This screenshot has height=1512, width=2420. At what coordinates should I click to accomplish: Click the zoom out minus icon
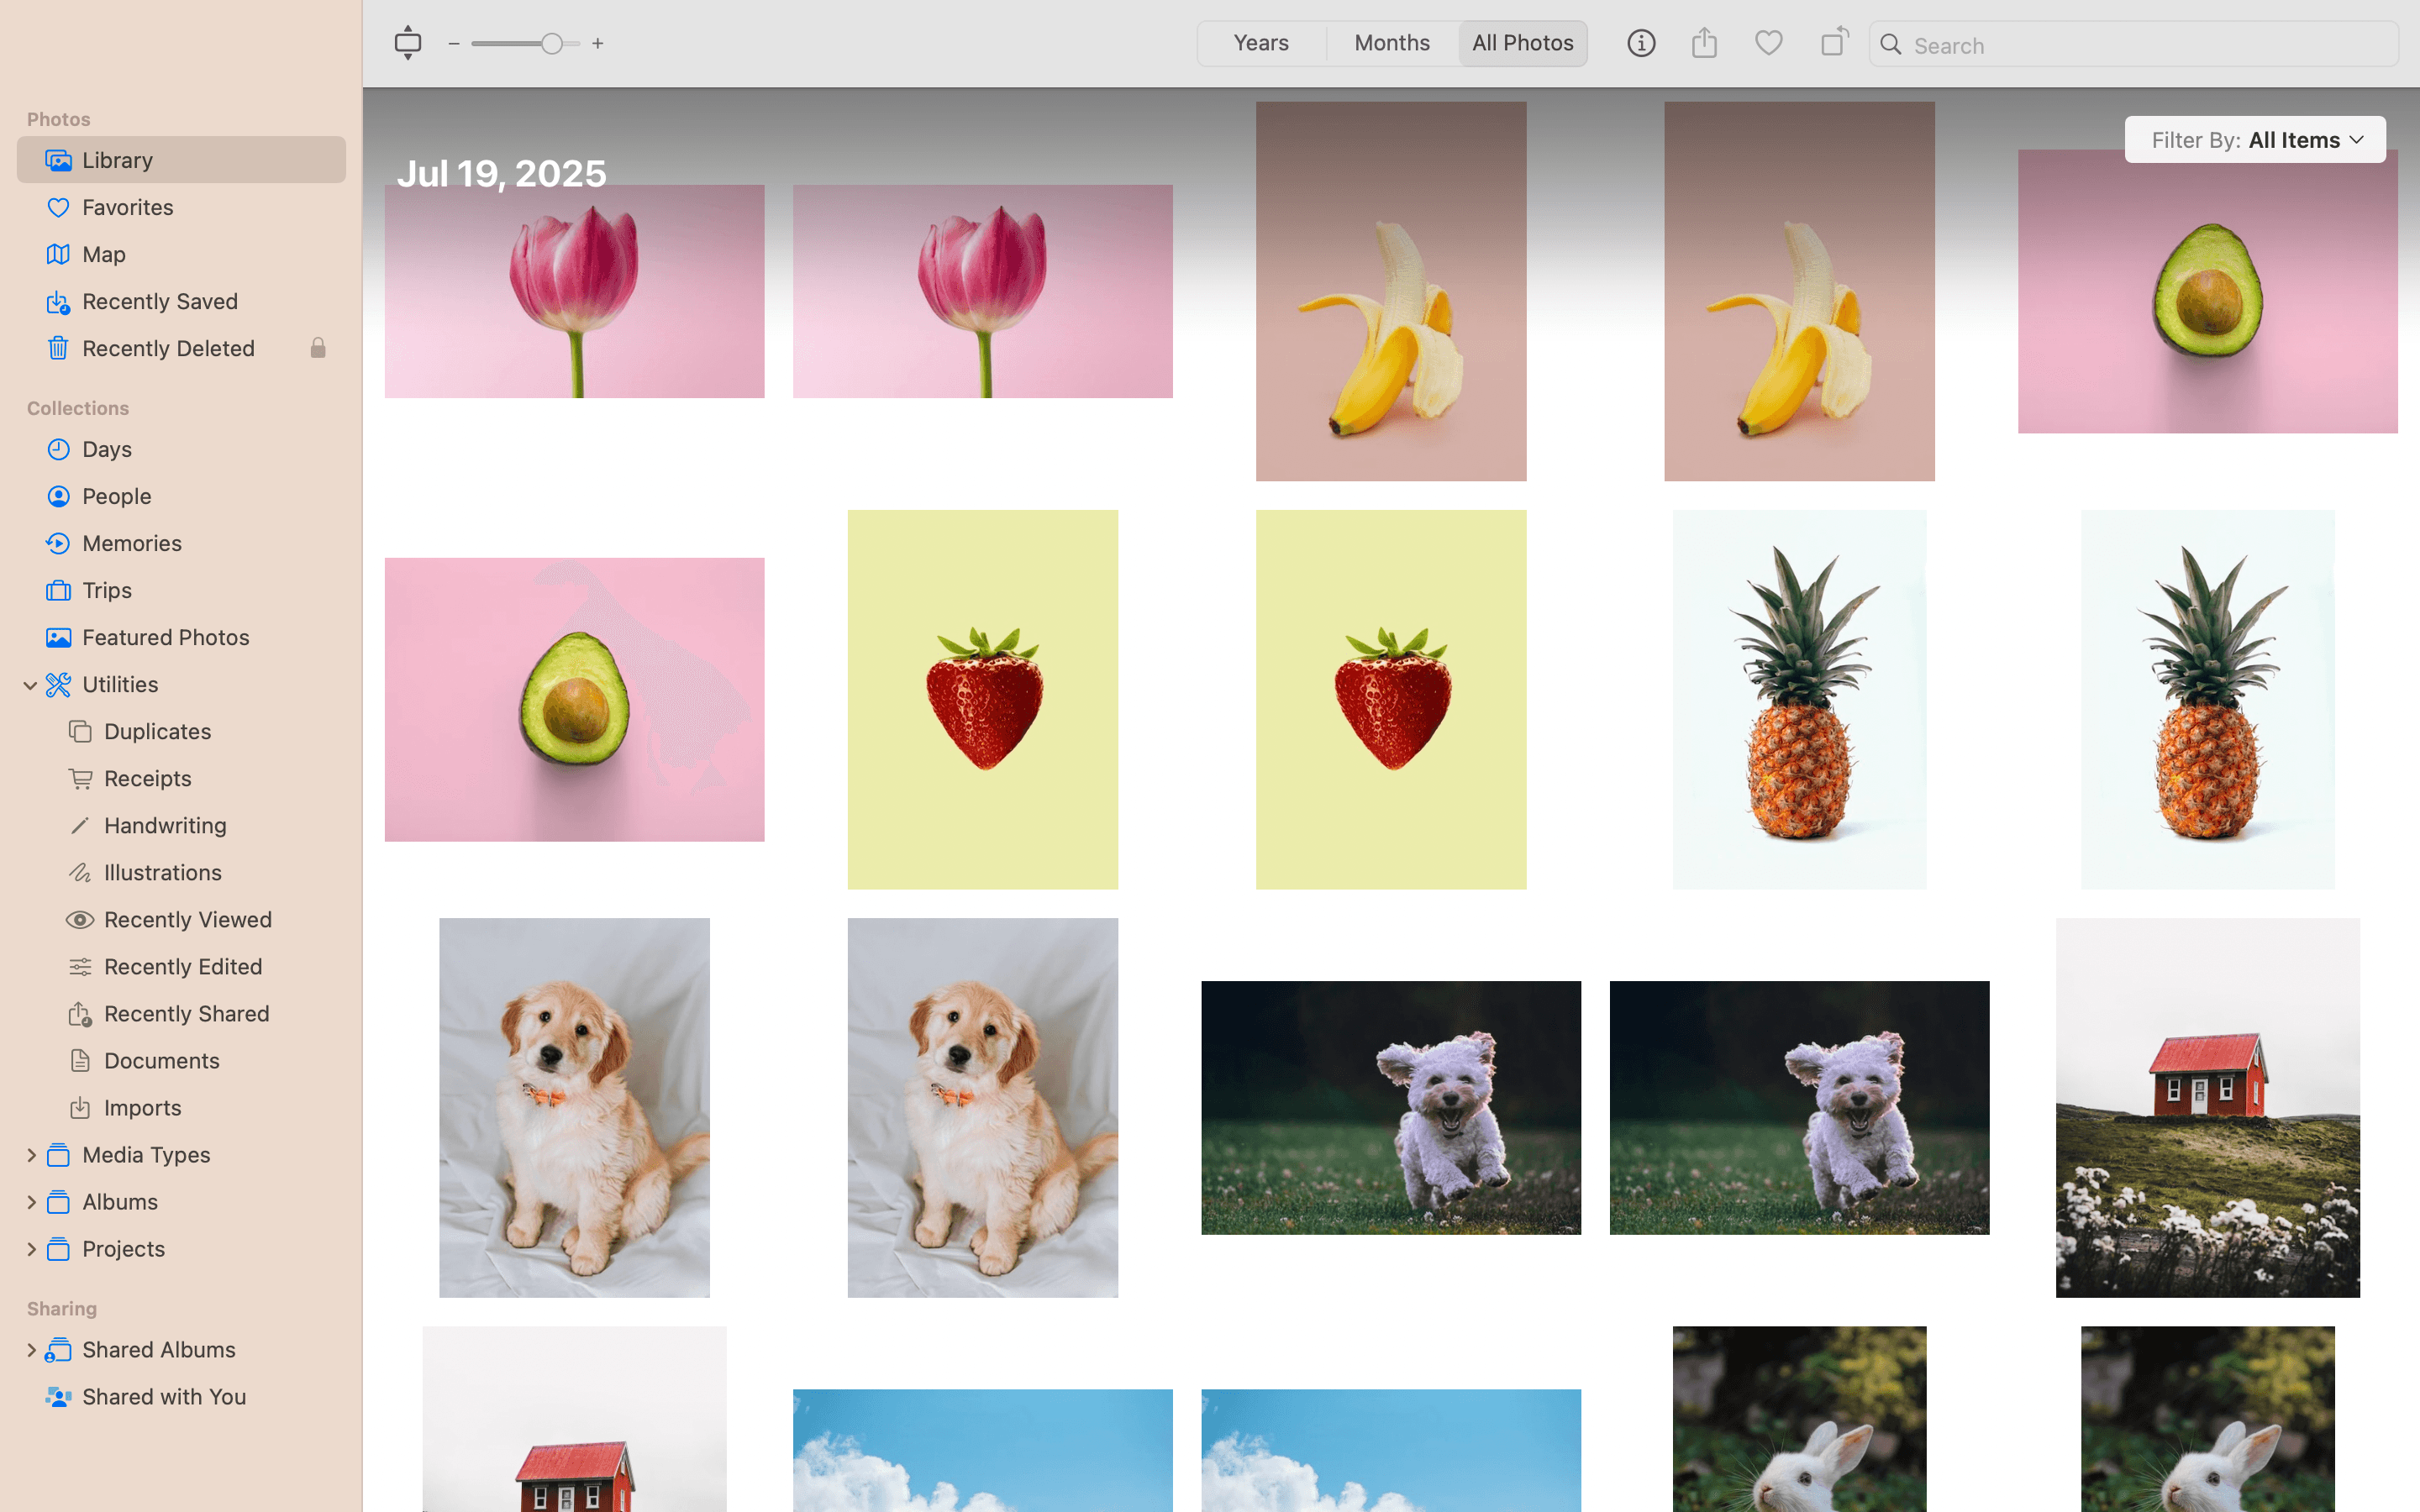click(454, 44)
